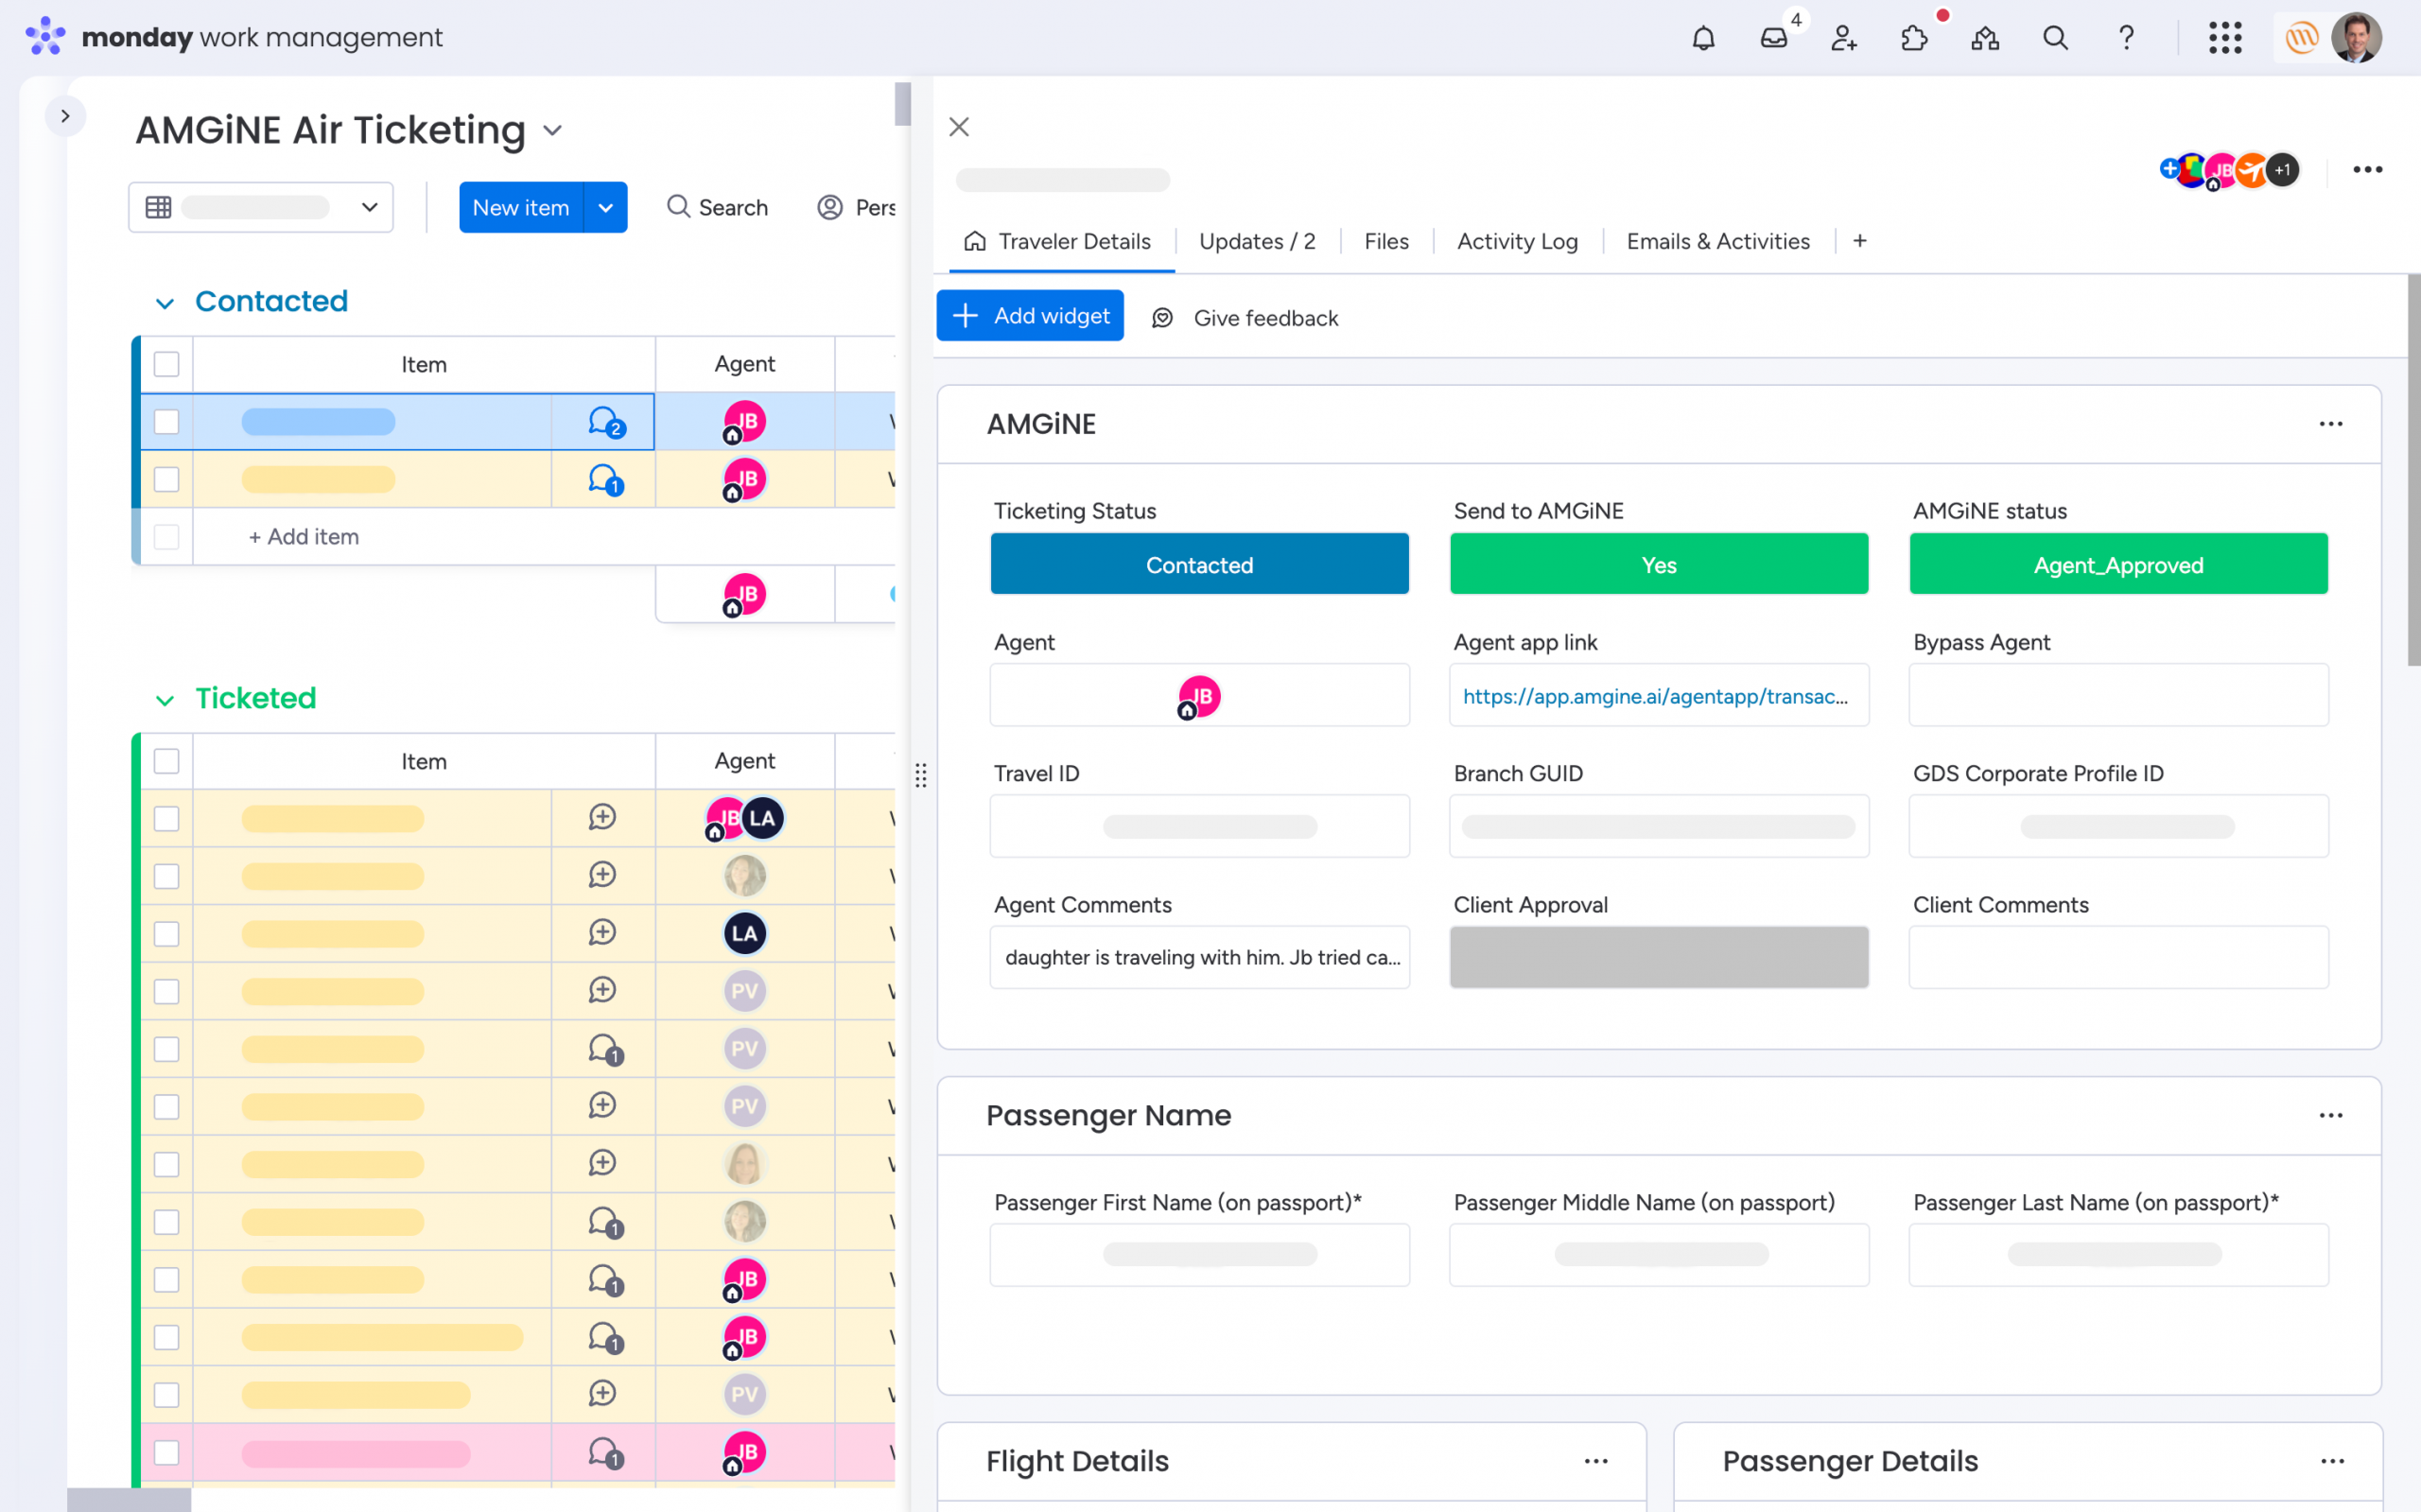Click the item subscribers avatars
The image size is (2421, 1512).
coord(2229,170)
